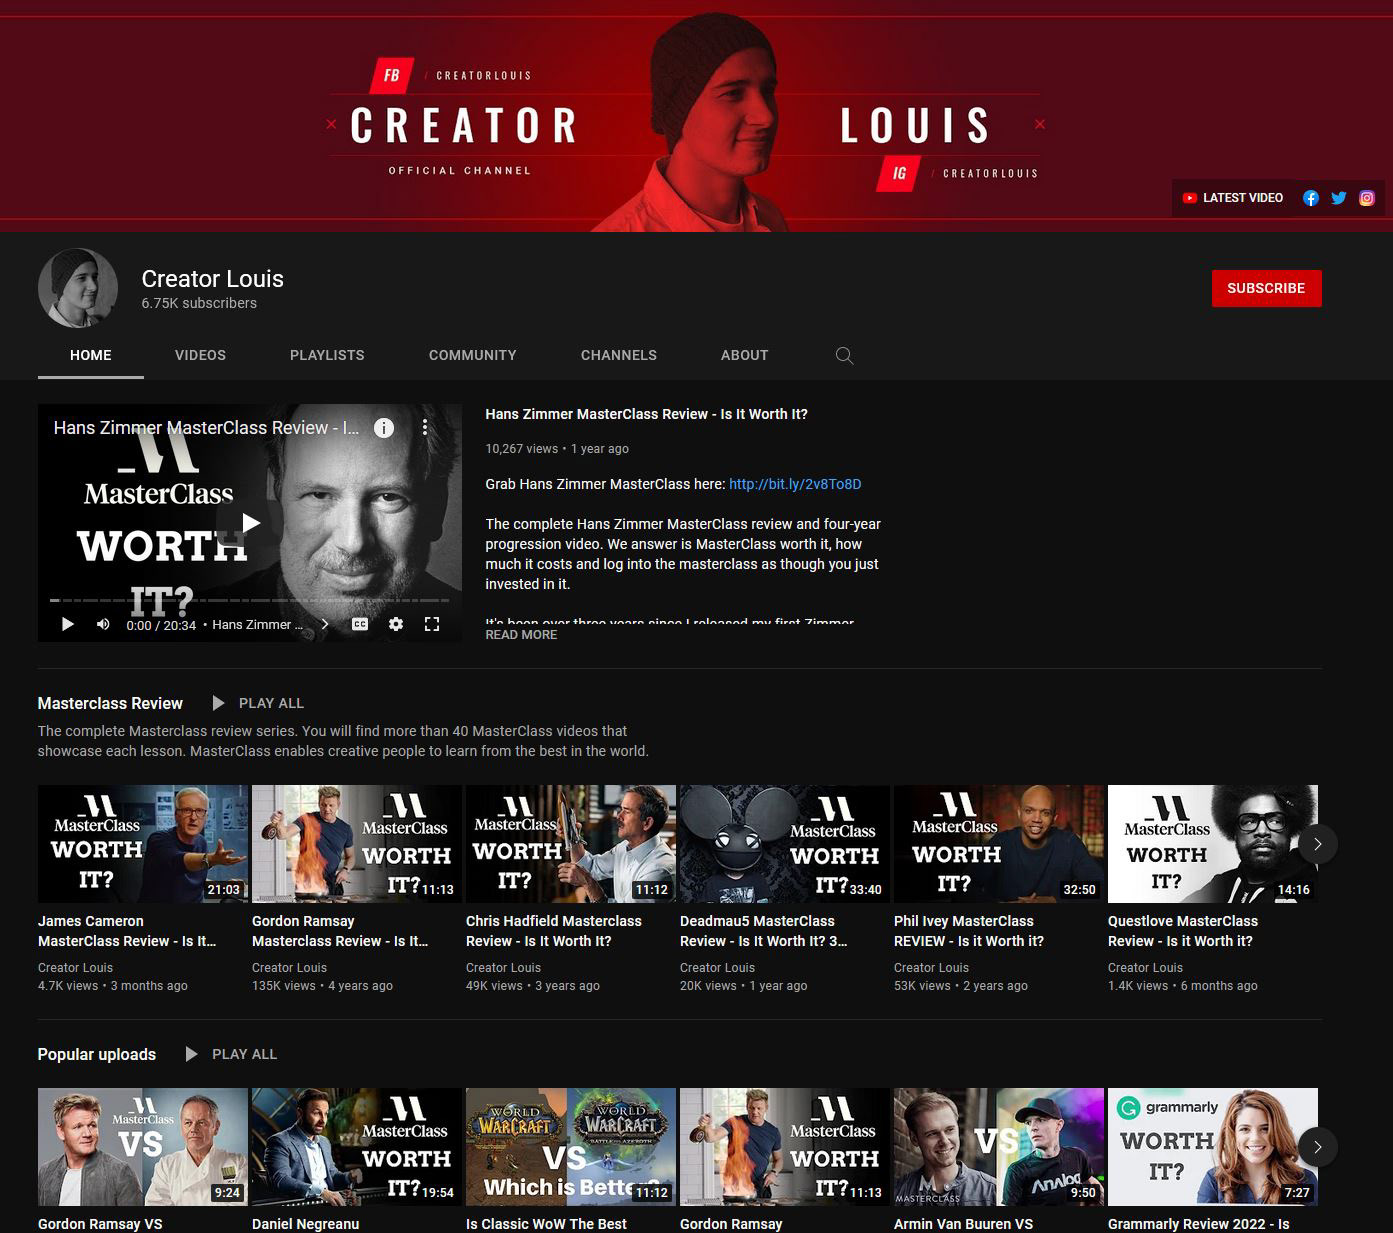Play the featured video using the center play button
This screenshot has width=1393, height=1233.
[250, 522]
